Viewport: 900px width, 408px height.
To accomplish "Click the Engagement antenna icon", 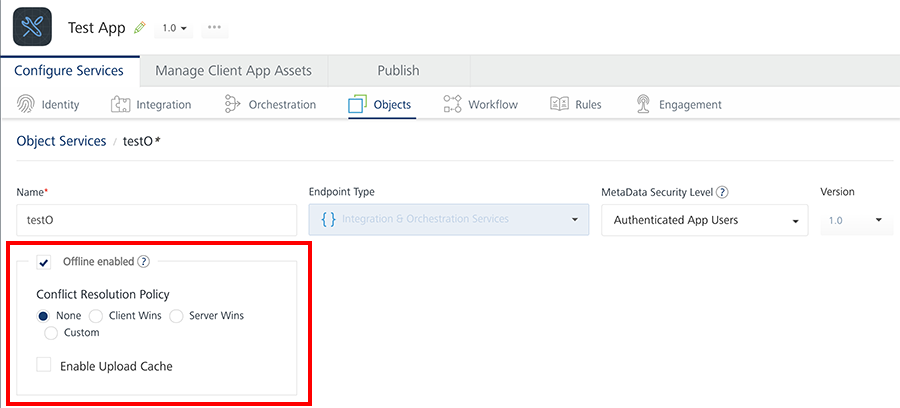I will (x=642, y=104).
